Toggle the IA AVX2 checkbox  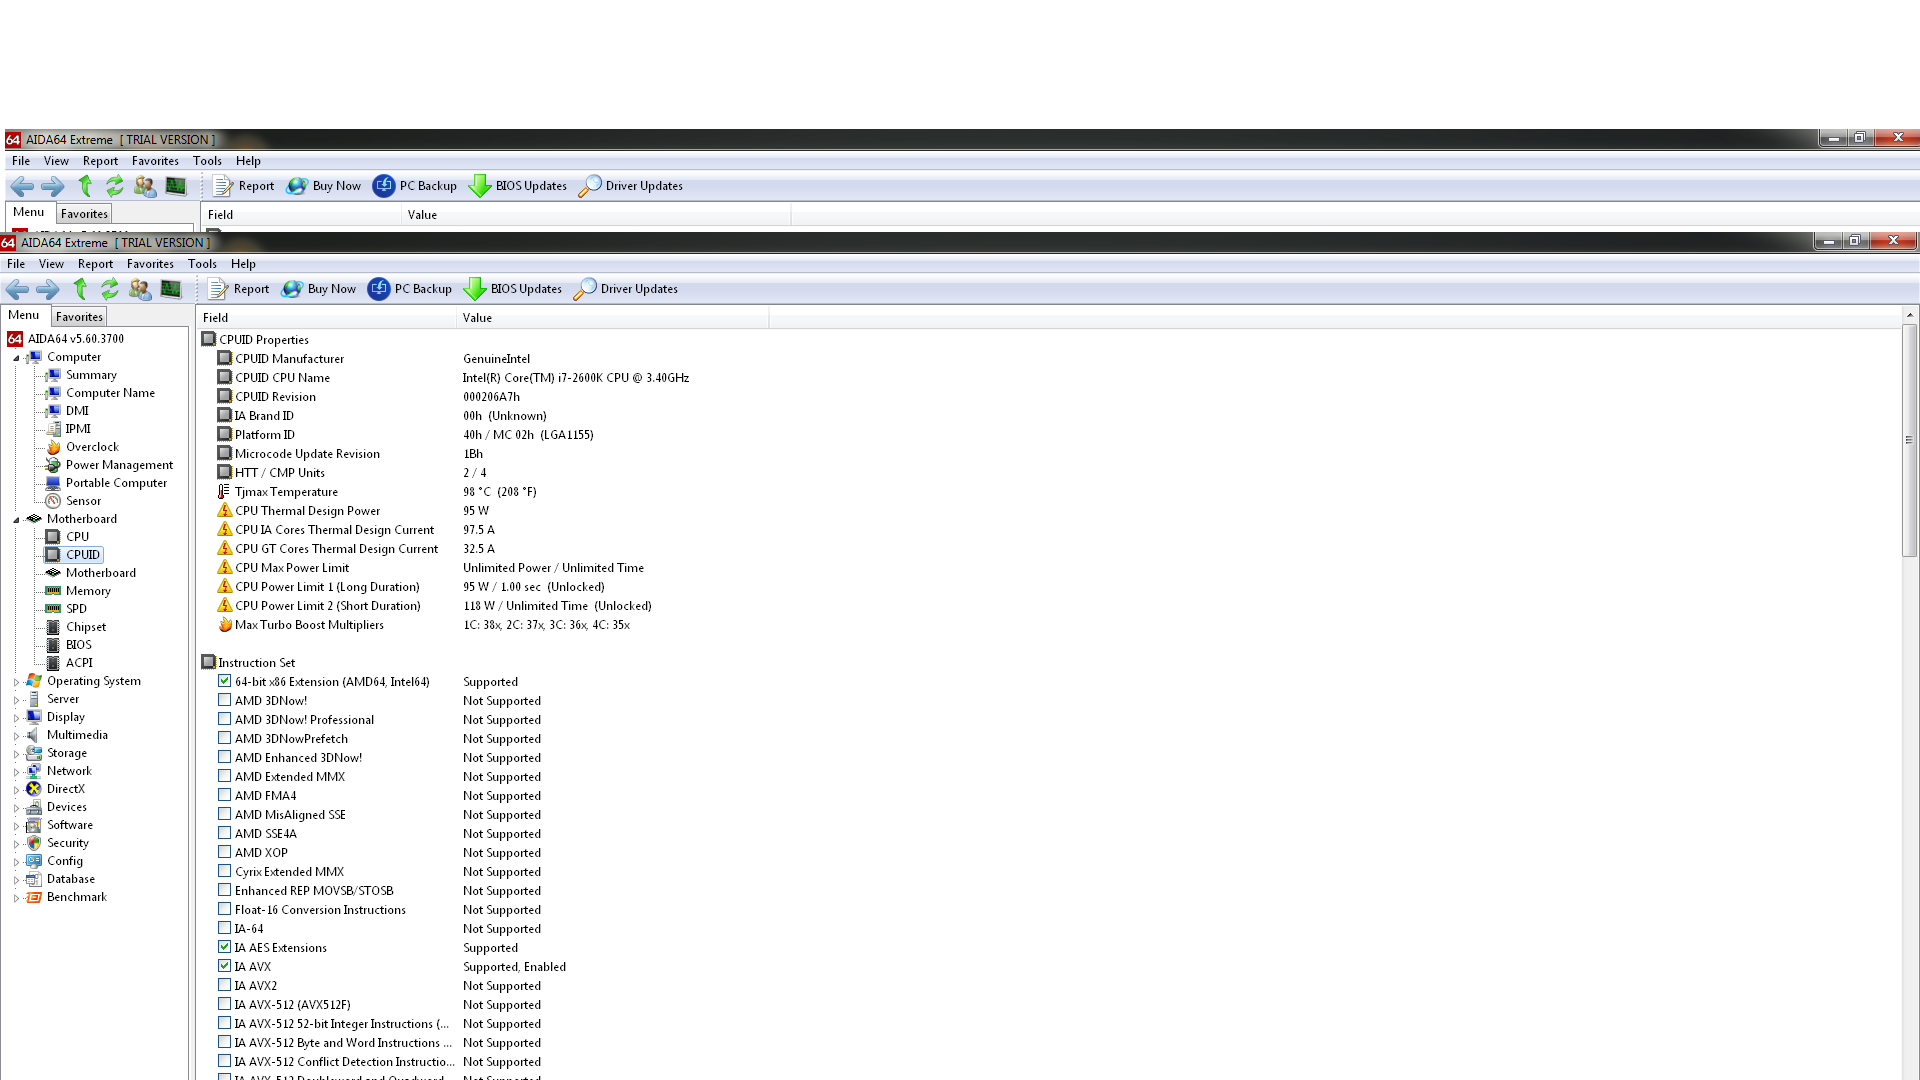pos(224,985)
